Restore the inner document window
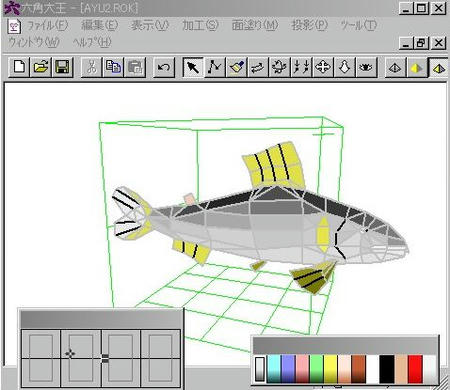 [421, 43]
